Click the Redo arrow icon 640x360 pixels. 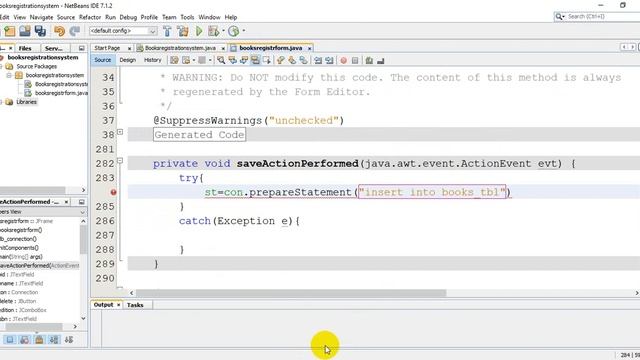click(75, 31)
